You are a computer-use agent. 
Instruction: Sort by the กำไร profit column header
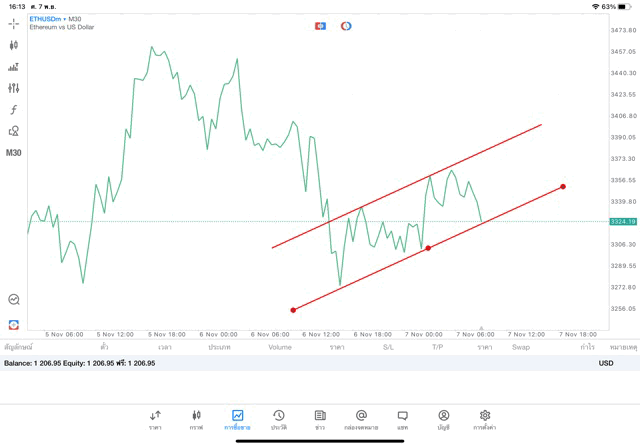tap(587, 347)
